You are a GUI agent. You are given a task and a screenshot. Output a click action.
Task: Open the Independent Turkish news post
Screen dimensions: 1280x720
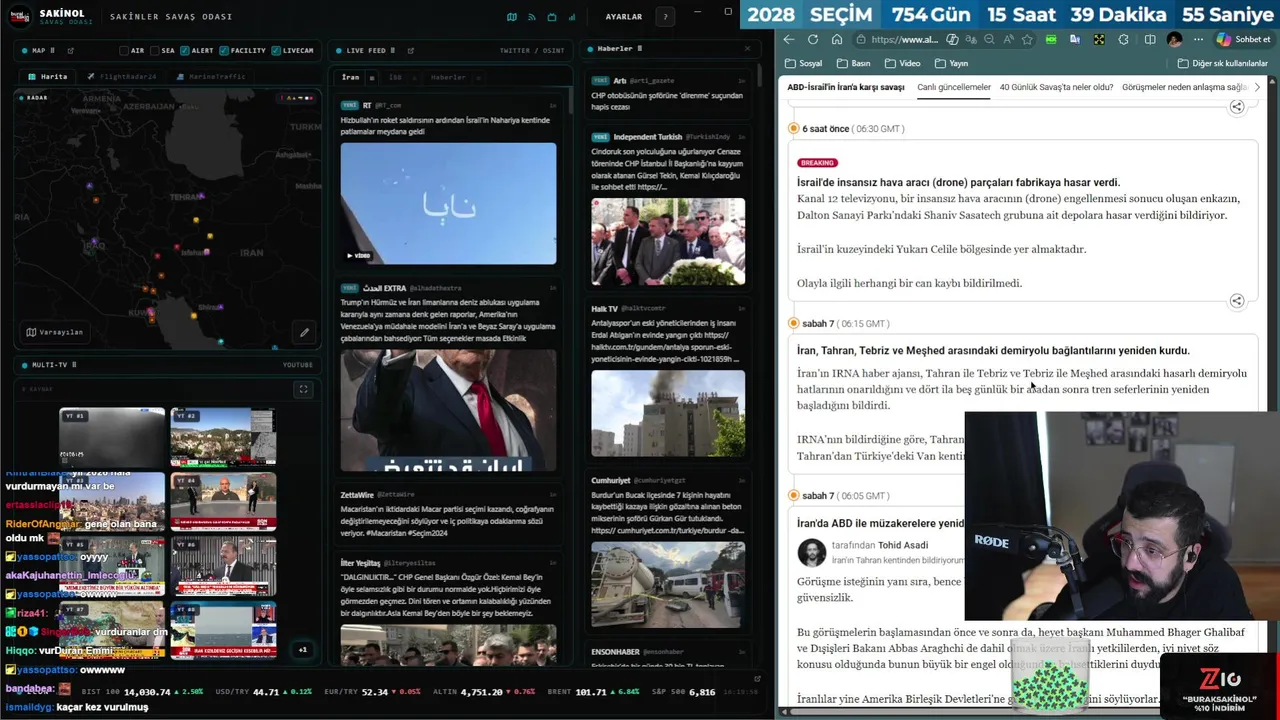[x=668, y=210]
